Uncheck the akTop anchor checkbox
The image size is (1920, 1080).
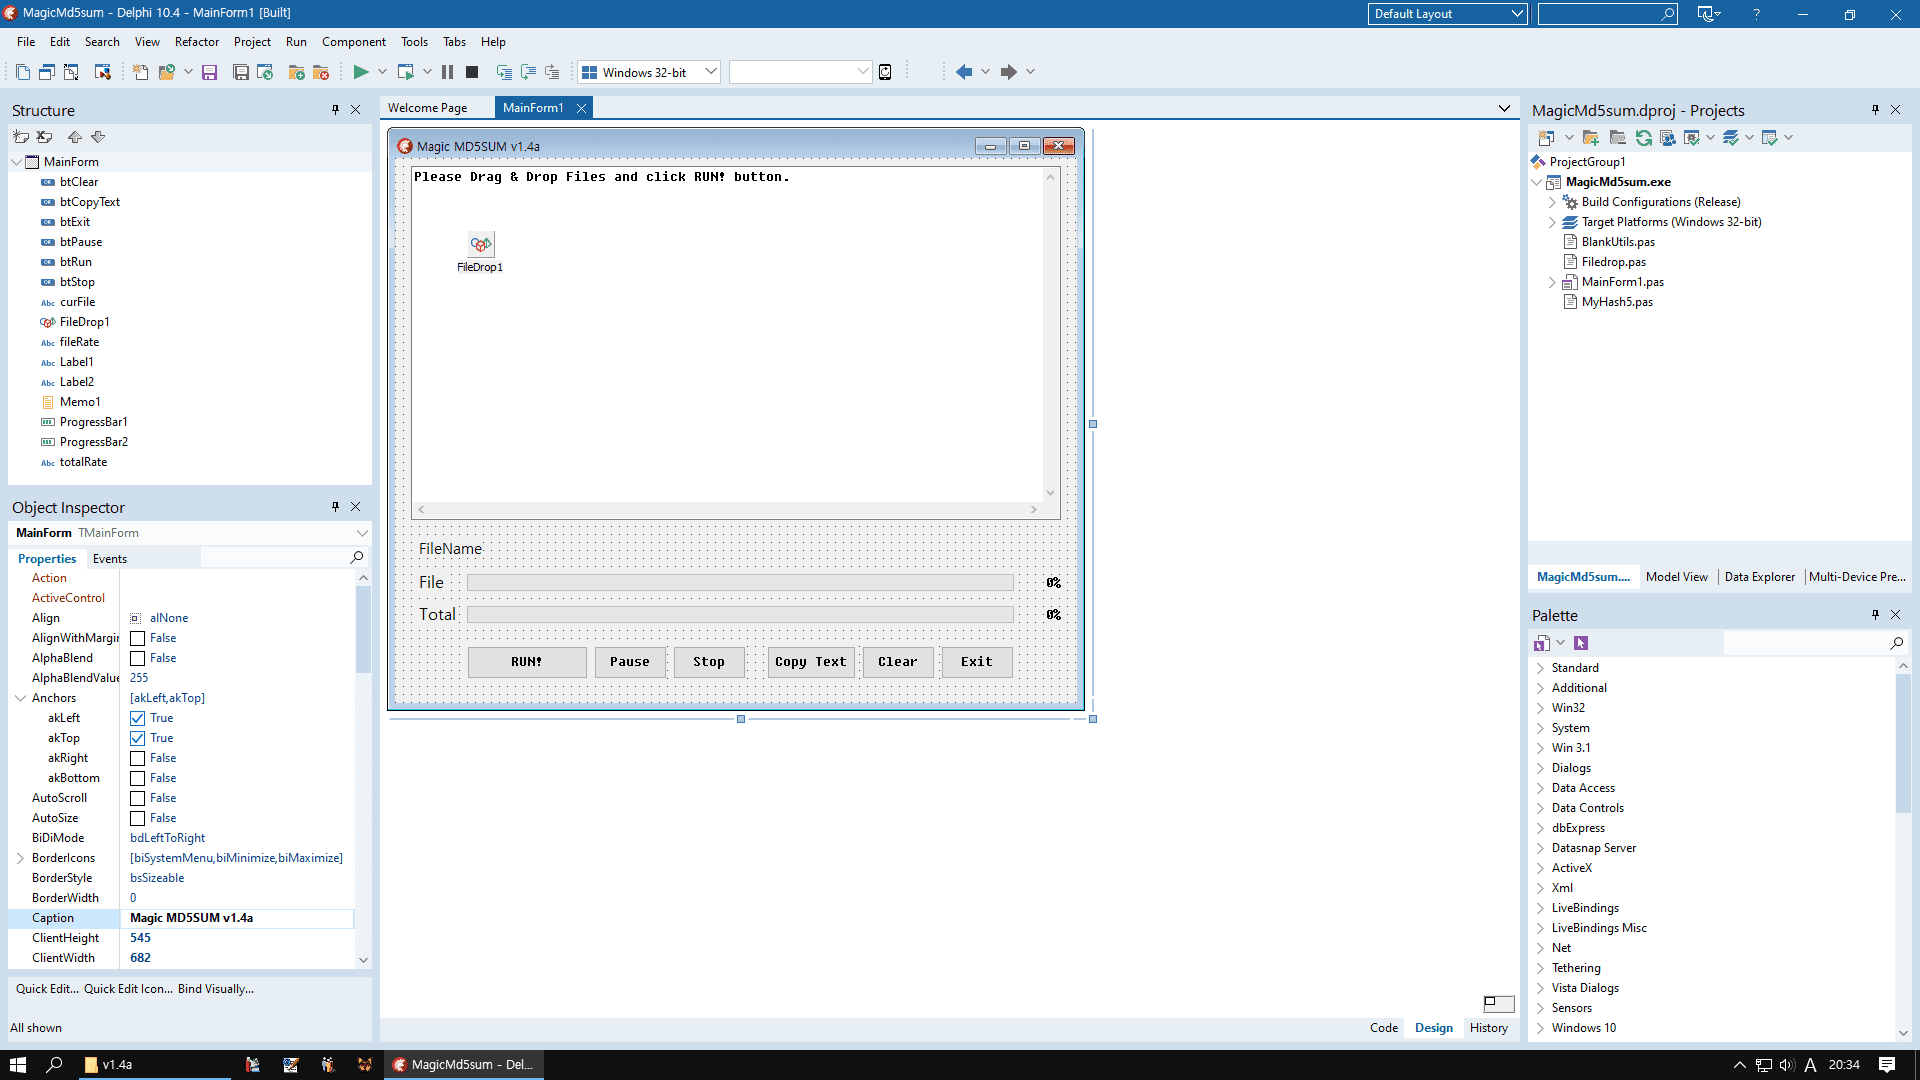coord(138,738)
